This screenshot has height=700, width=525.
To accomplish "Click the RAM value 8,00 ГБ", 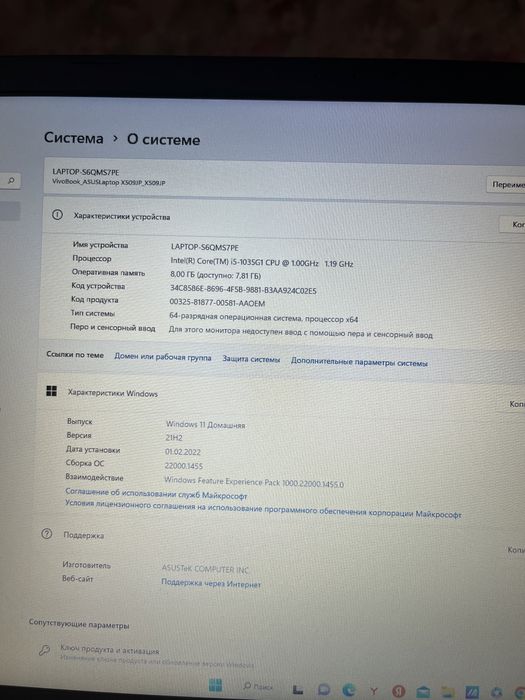I will click(x=215, y=275).
